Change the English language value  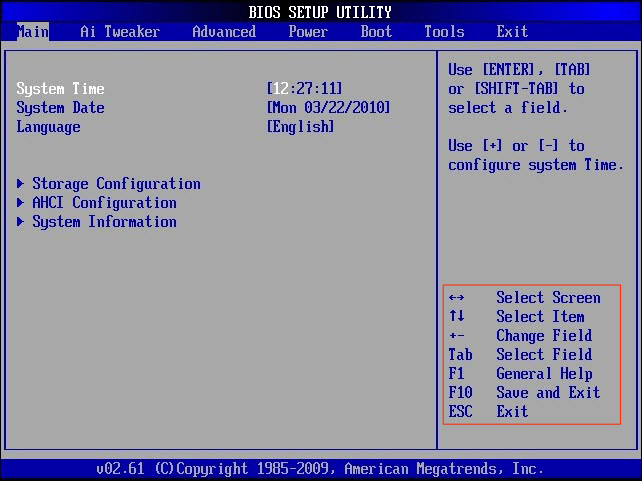pos(300,126)
